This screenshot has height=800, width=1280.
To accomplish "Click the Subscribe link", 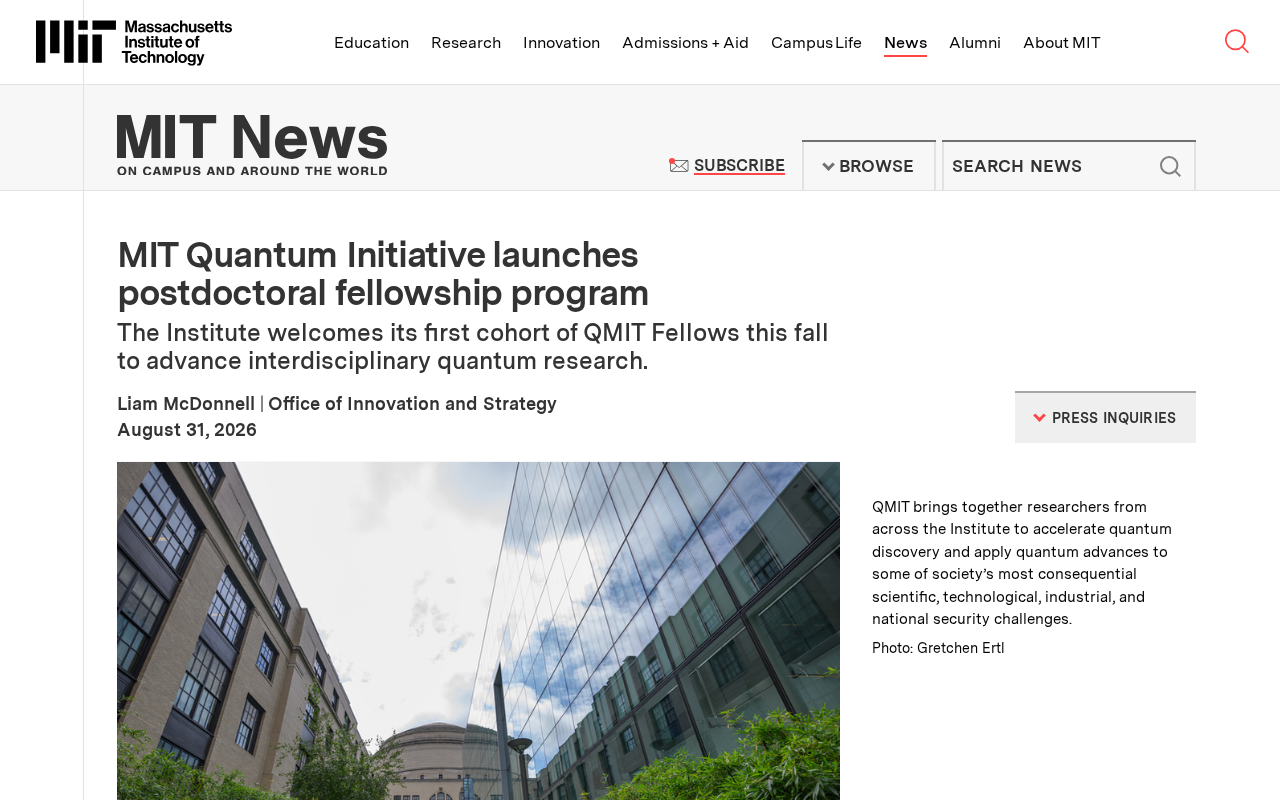I will 739,166.
